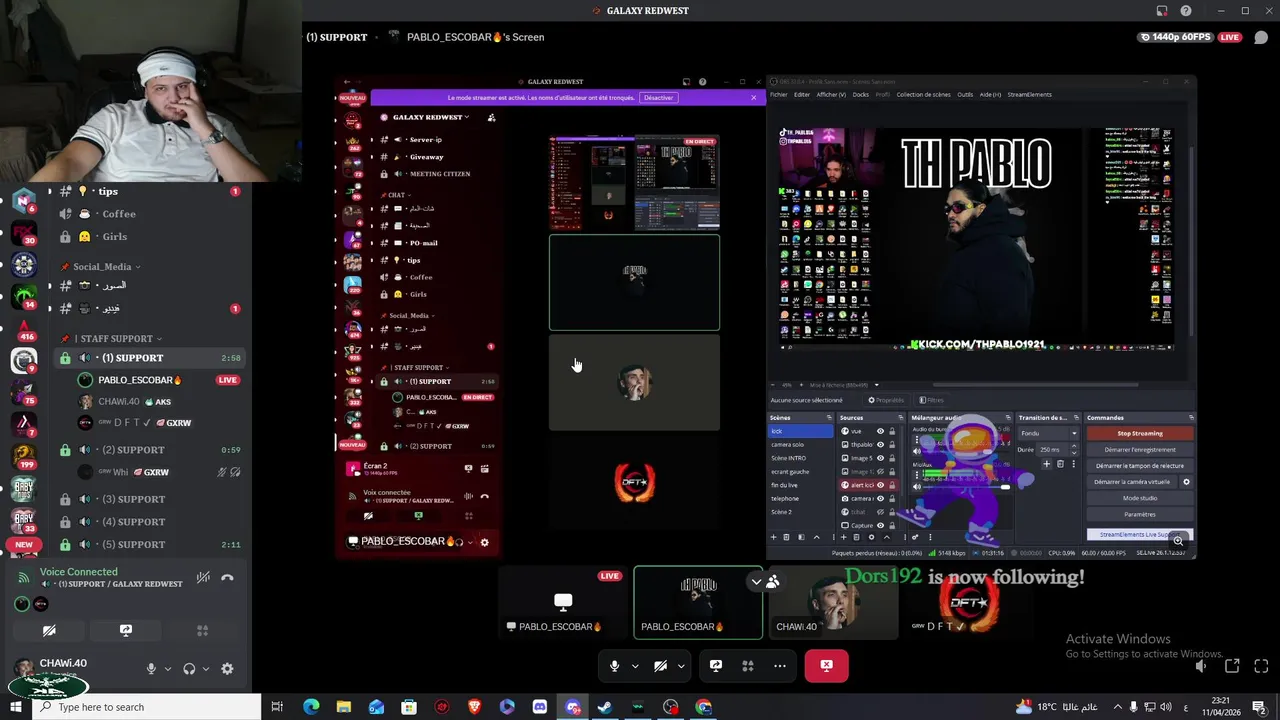This screenshot has height=720, width=1280.
Task: Pop out the stream window
Action: click(x=1232, y=666)
